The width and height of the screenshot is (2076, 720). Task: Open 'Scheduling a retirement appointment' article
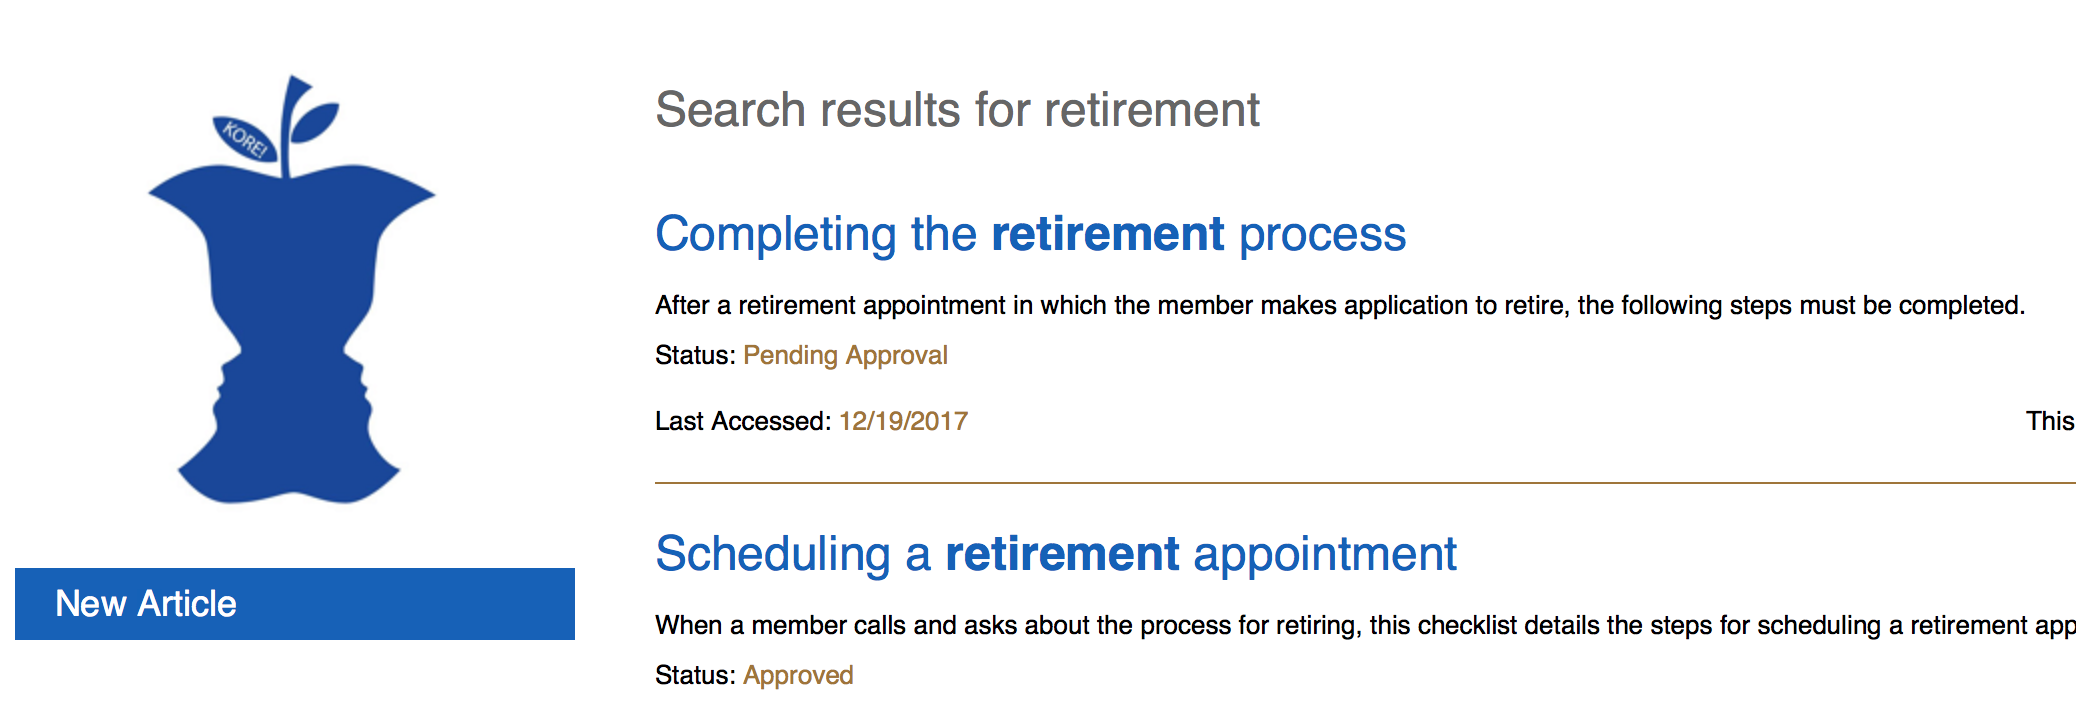point(1056,554)
